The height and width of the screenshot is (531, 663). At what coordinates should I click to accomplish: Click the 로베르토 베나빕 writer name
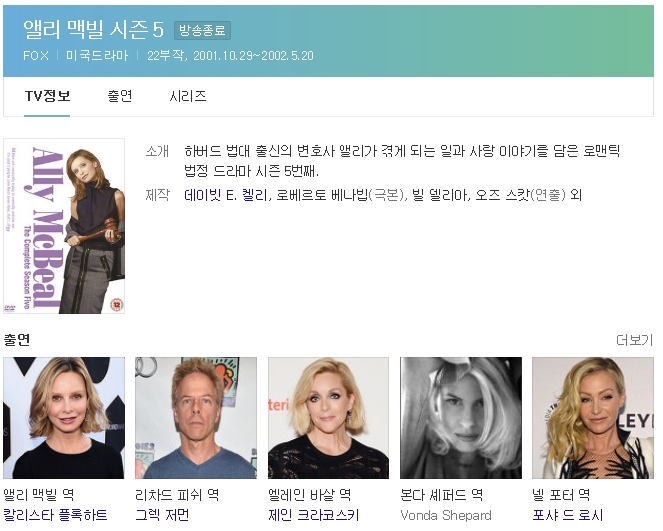point(320,194)
